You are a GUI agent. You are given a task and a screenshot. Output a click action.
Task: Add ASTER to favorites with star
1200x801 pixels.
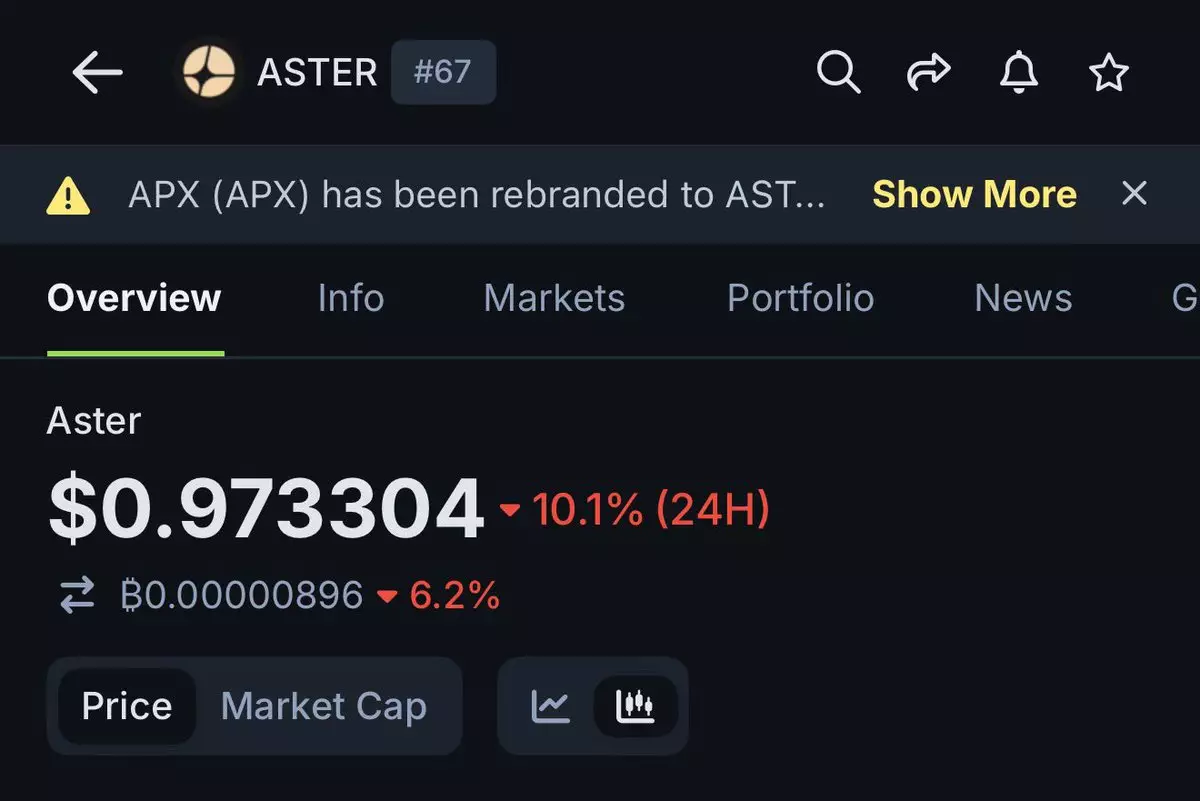[x=1108, y=72]
